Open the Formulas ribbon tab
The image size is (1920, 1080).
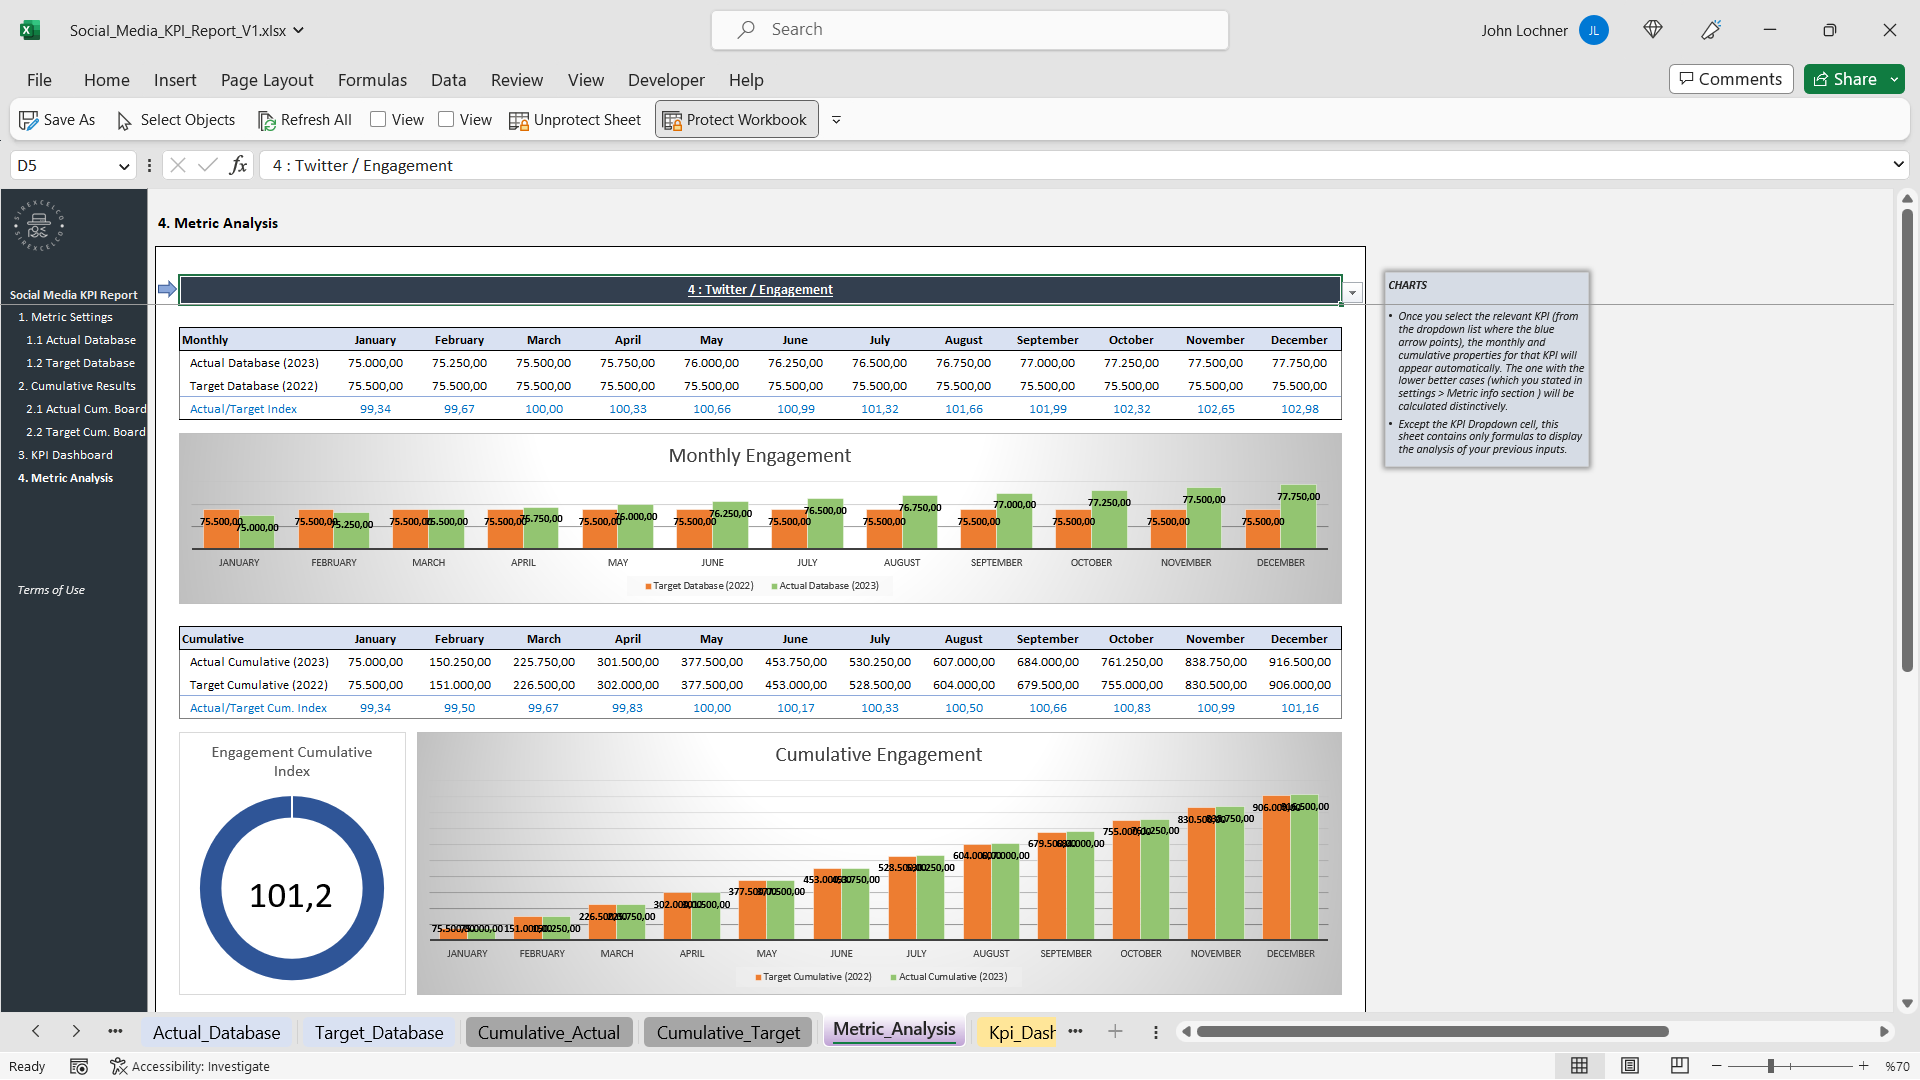coord(372,80)
